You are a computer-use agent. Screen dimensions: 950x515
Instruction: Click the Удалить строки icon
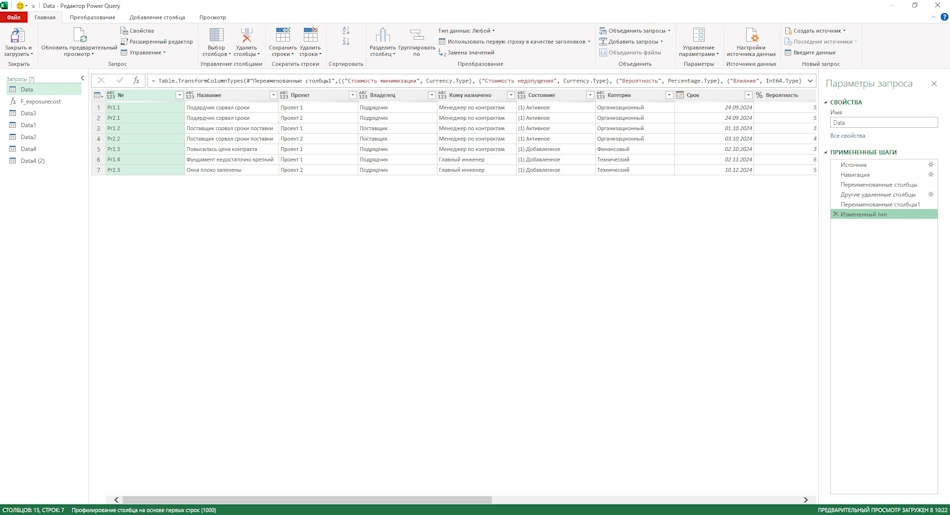coord(311,35)
